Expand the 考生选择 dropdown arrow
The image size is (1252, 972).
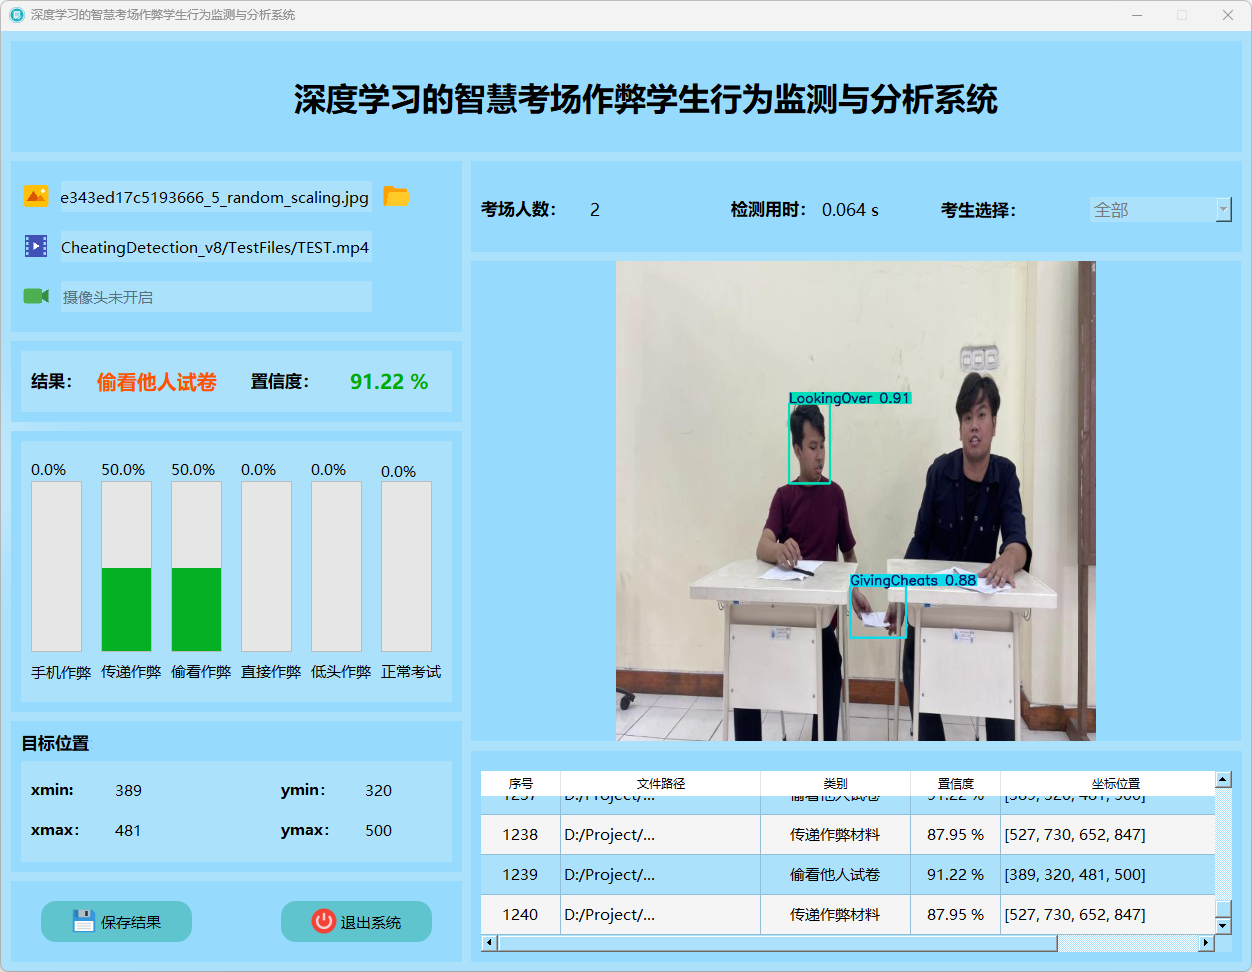[x=1223, y=209]
